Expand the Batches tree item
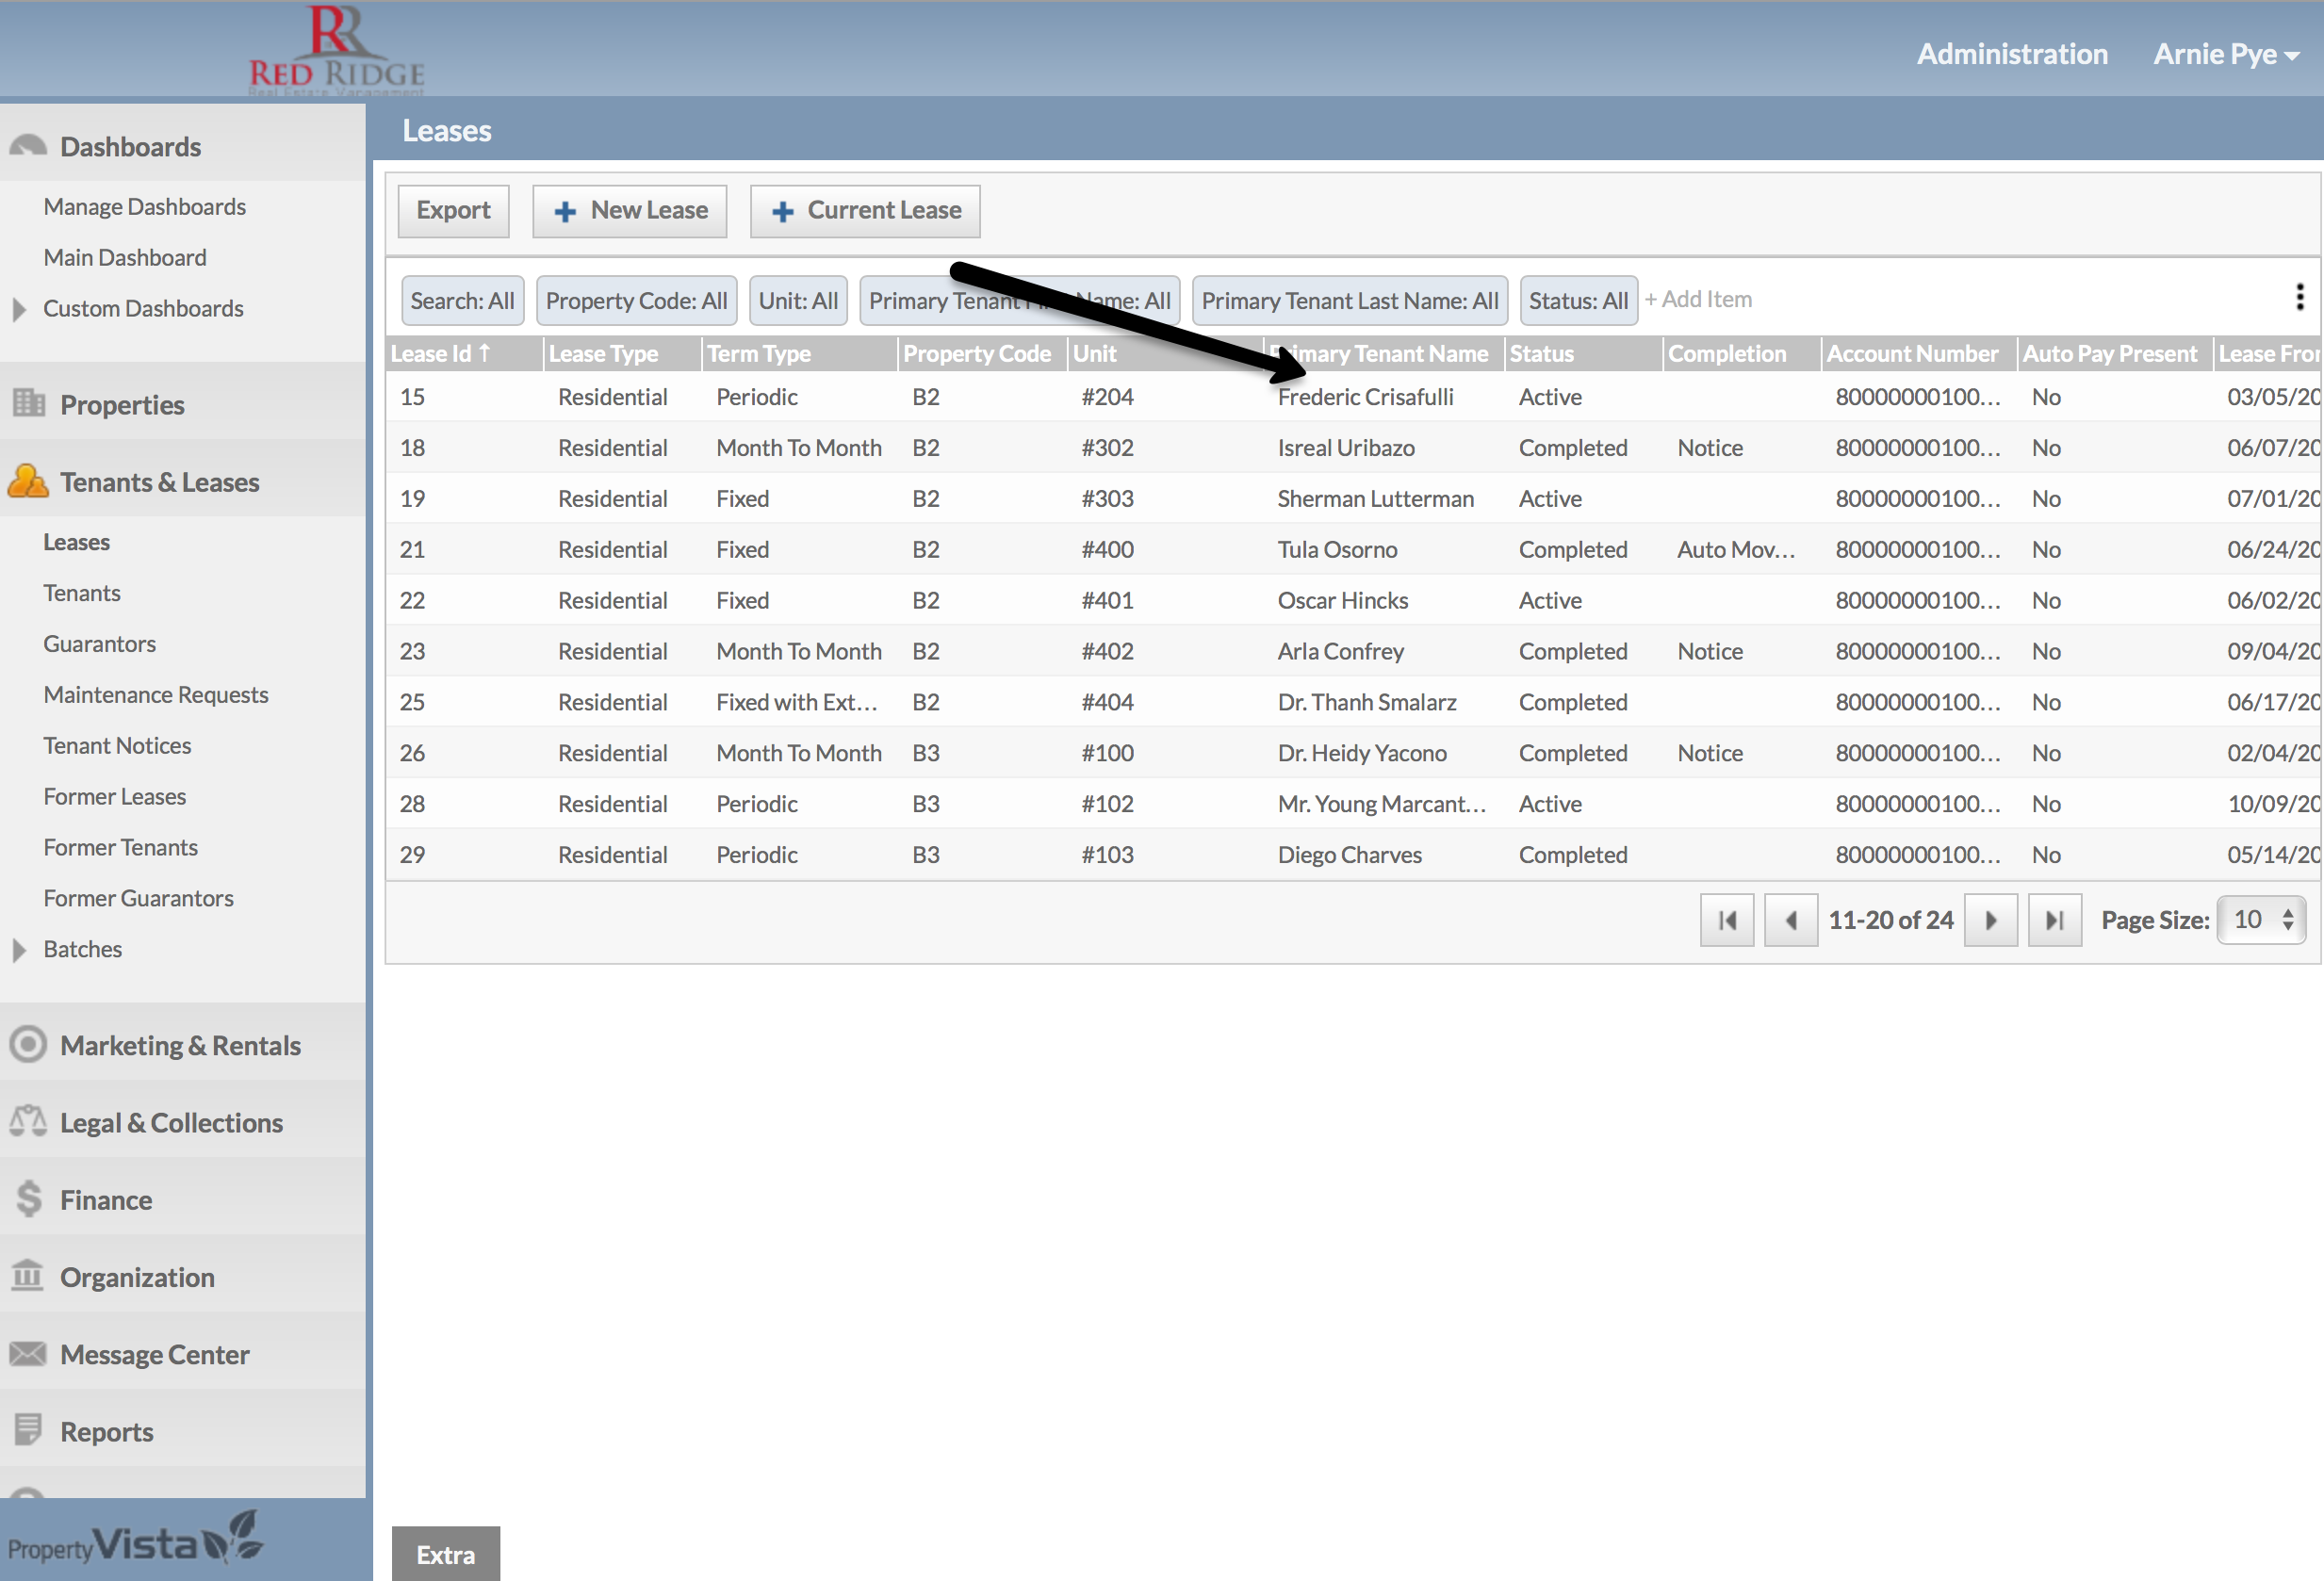The width and height of the screenshot is (2324, 1581). (19, 949)
